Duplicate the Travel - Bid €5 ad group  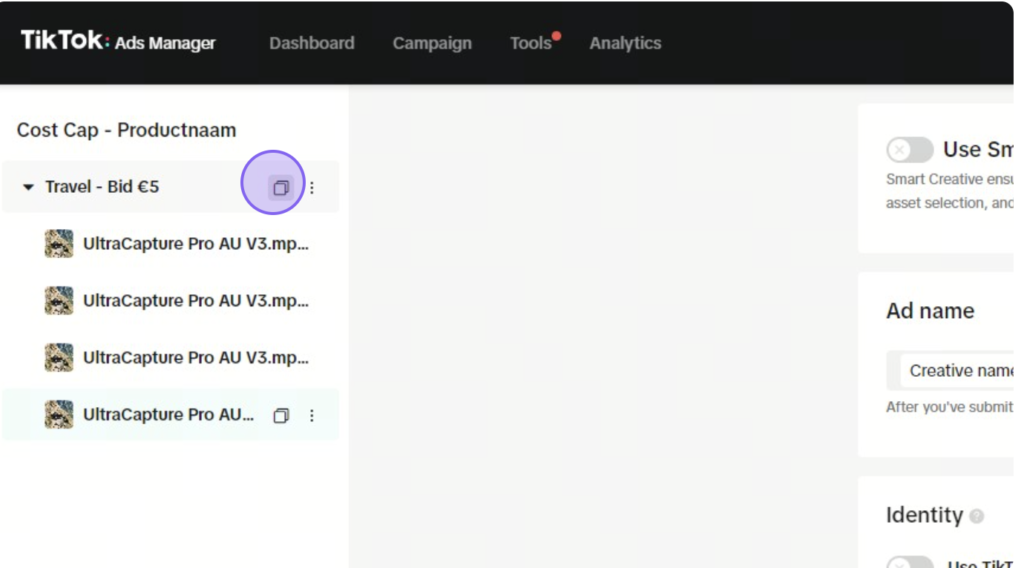pyautogui.click(x=281, y=187)
